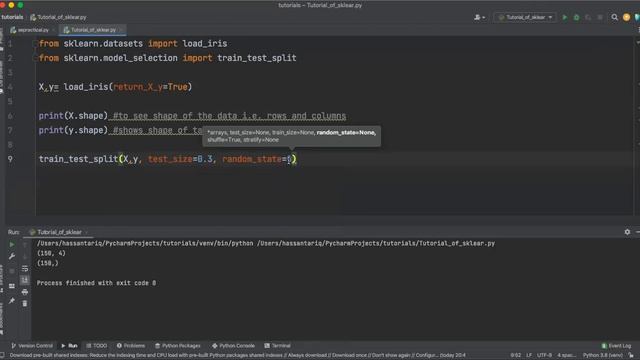Open the Python Console tool window

click(x=233, y=346)
